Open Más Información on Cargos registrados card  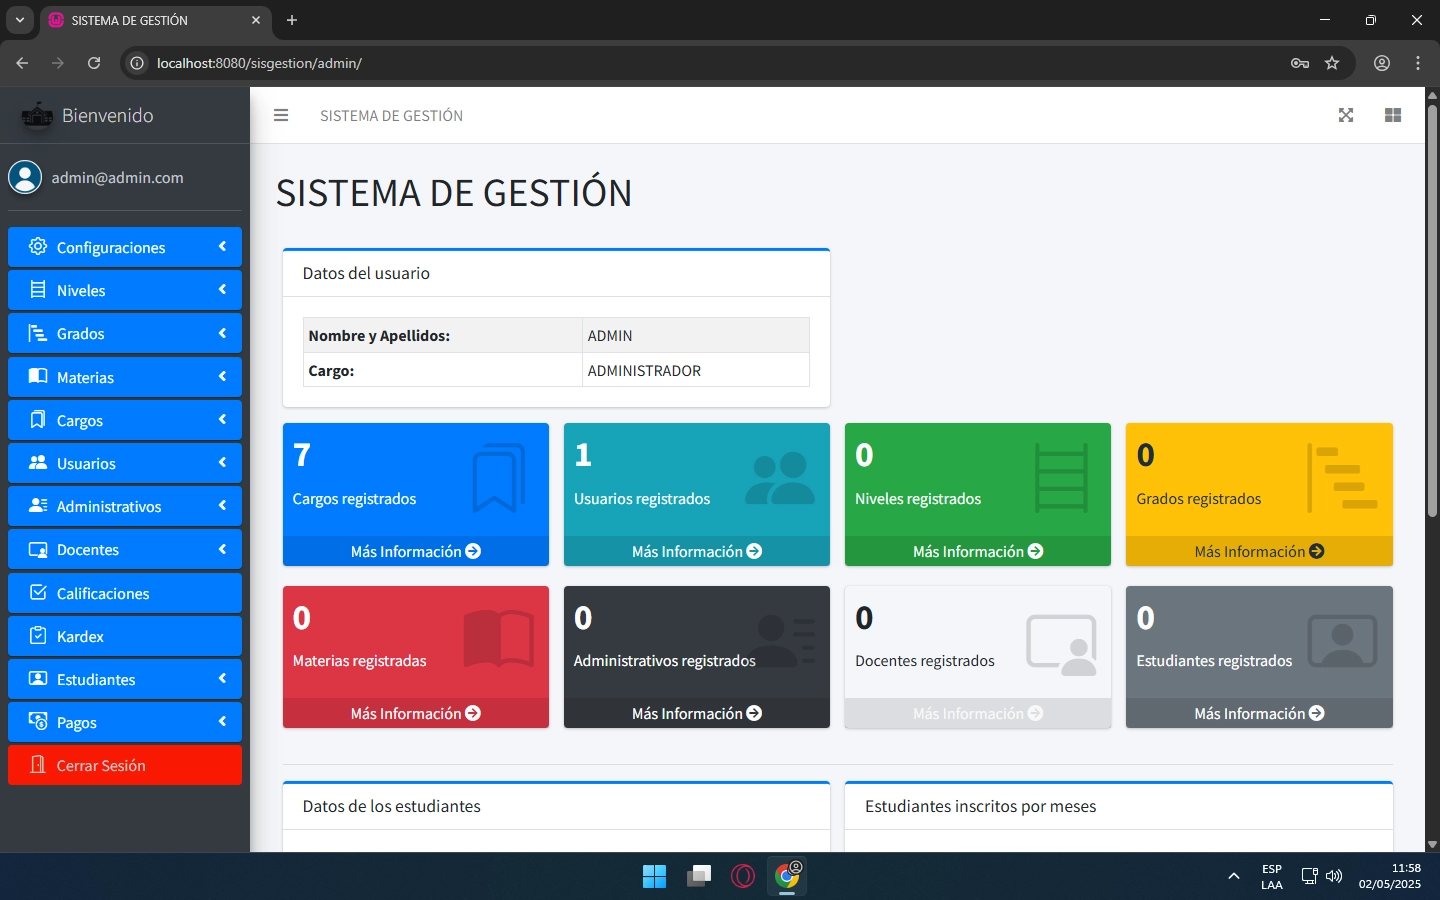click(x=415, y=551)
